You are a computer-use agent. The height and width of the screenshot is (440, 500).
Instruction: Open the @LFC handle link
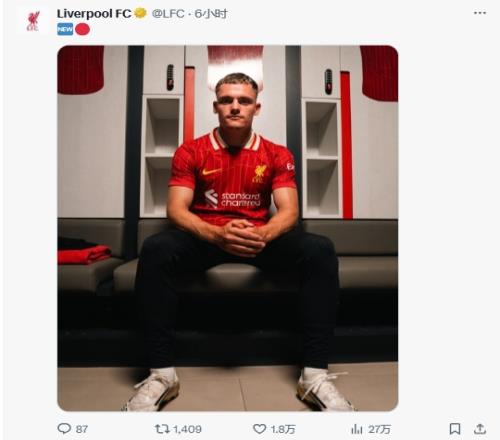pyautogui.click(x=168, y=14)
